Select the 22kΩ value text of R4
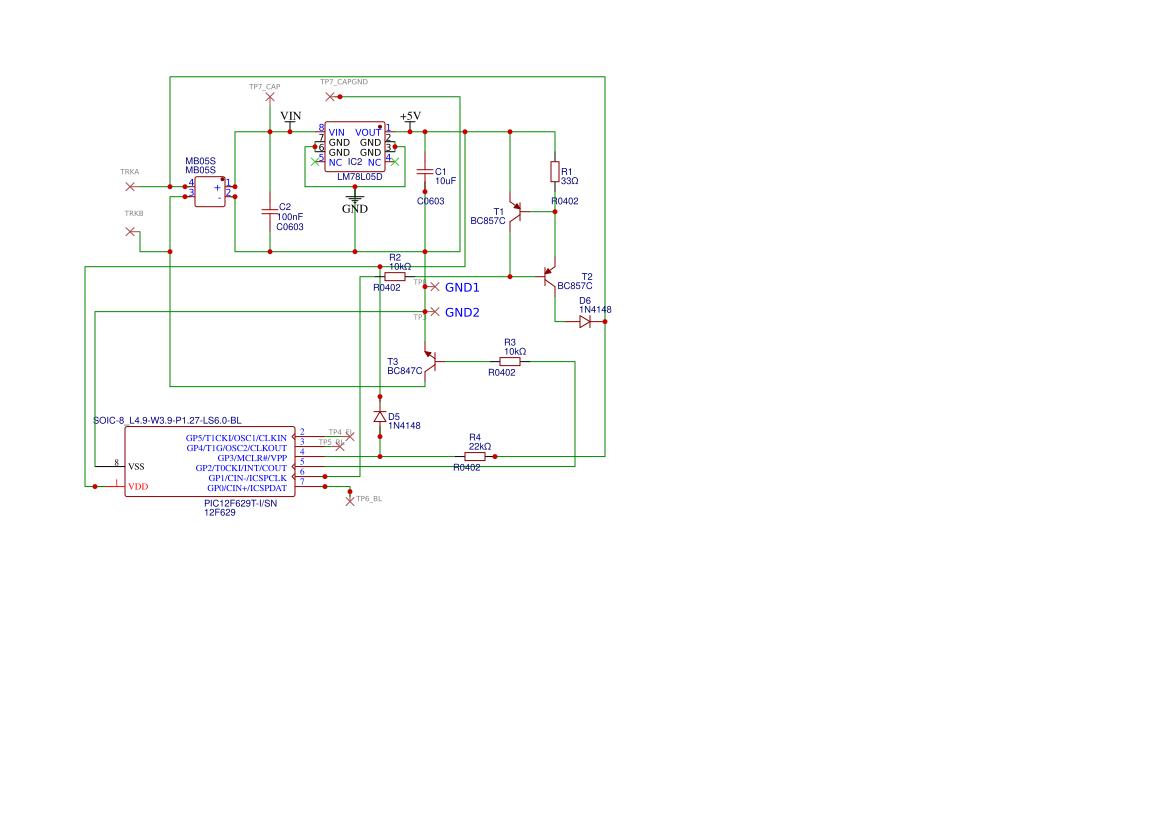The width and height of the screenshot is (1169, 827). click(x=479, y=447)
